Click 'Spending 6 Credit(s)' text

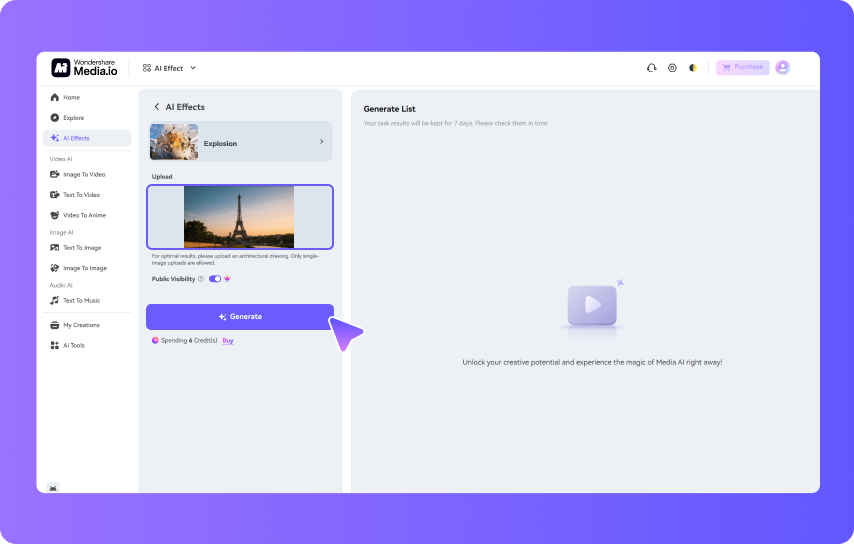point(189,340)
